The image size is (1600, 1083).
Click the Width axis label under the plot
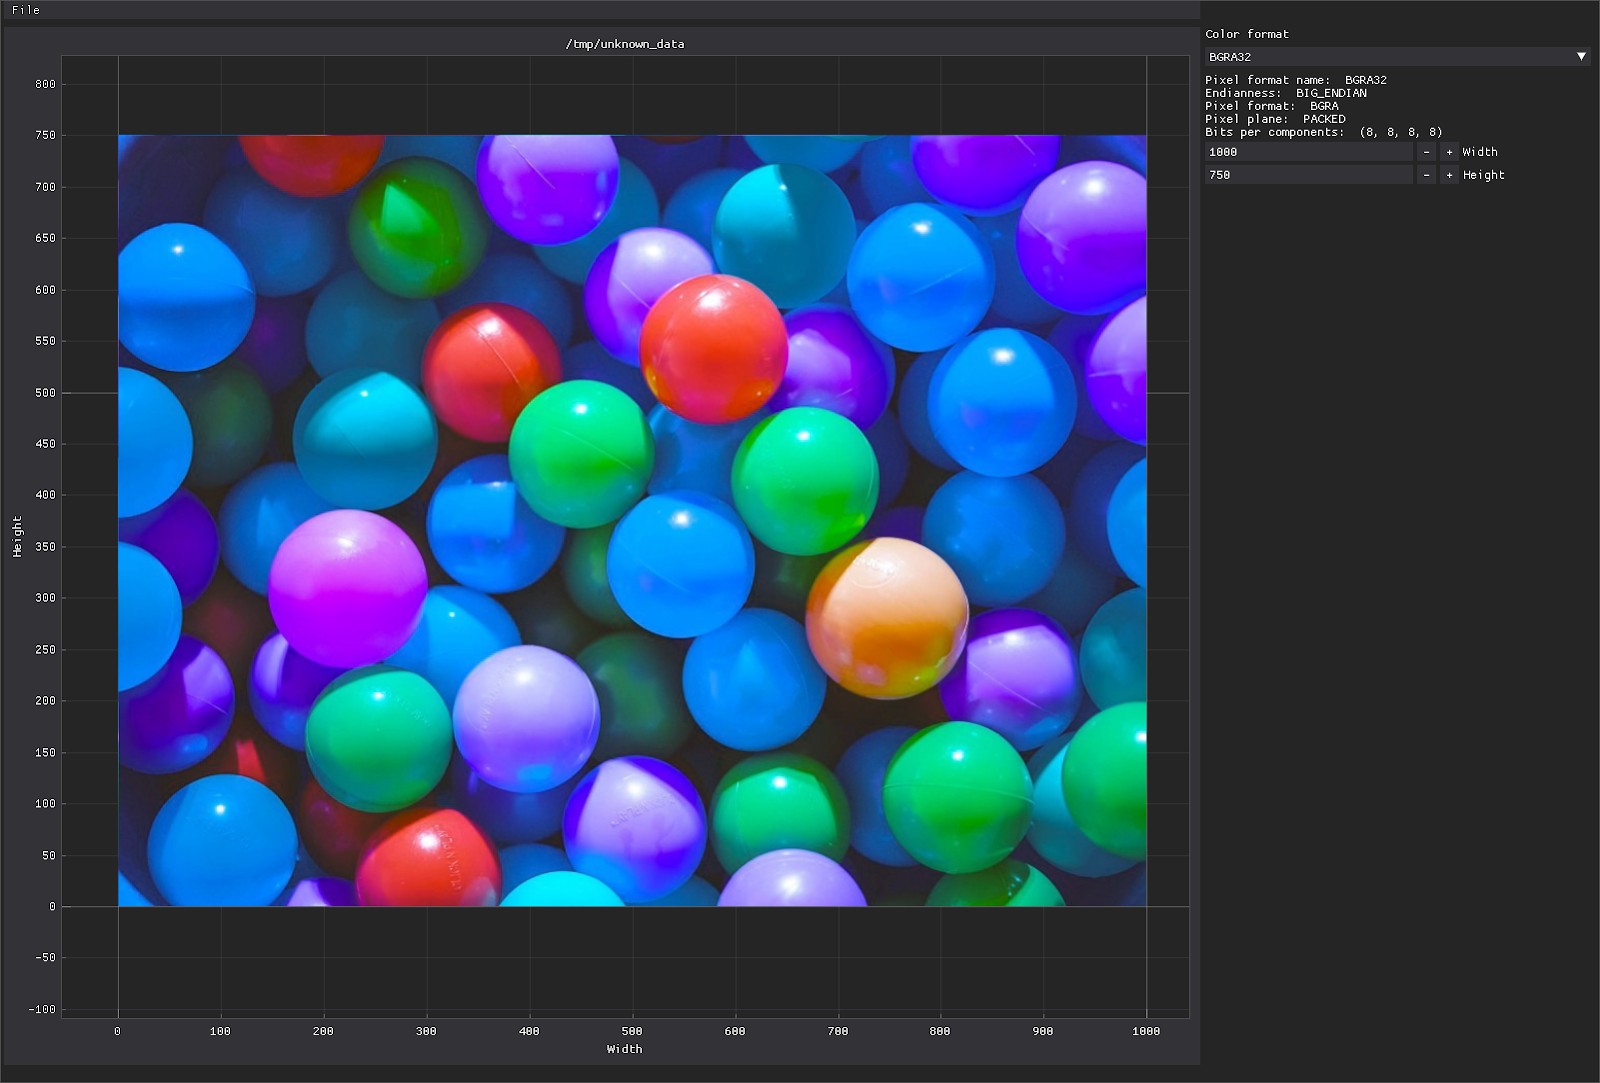(x=625, y=1049)
